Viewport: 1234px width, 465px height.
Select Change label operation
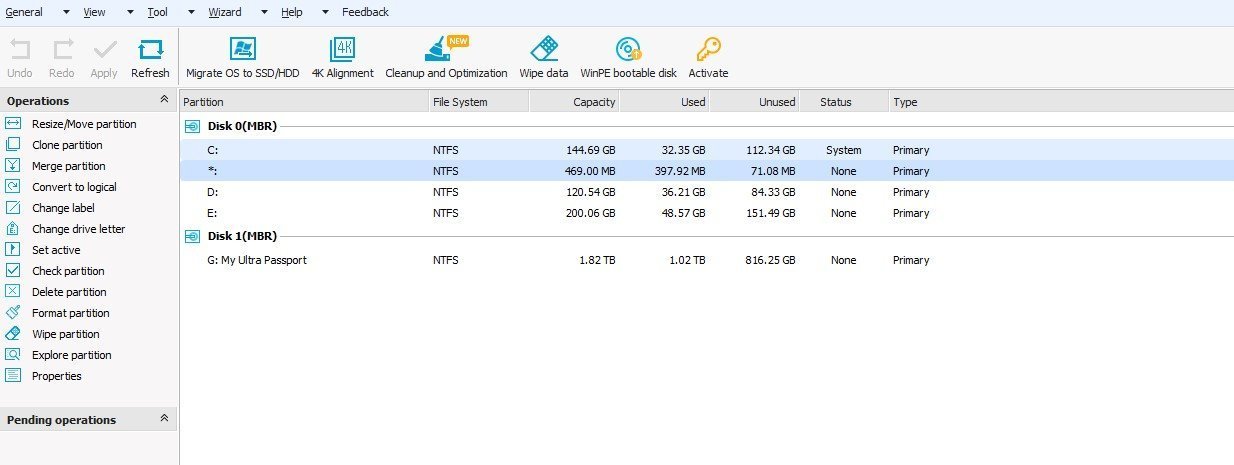point(63,208)
